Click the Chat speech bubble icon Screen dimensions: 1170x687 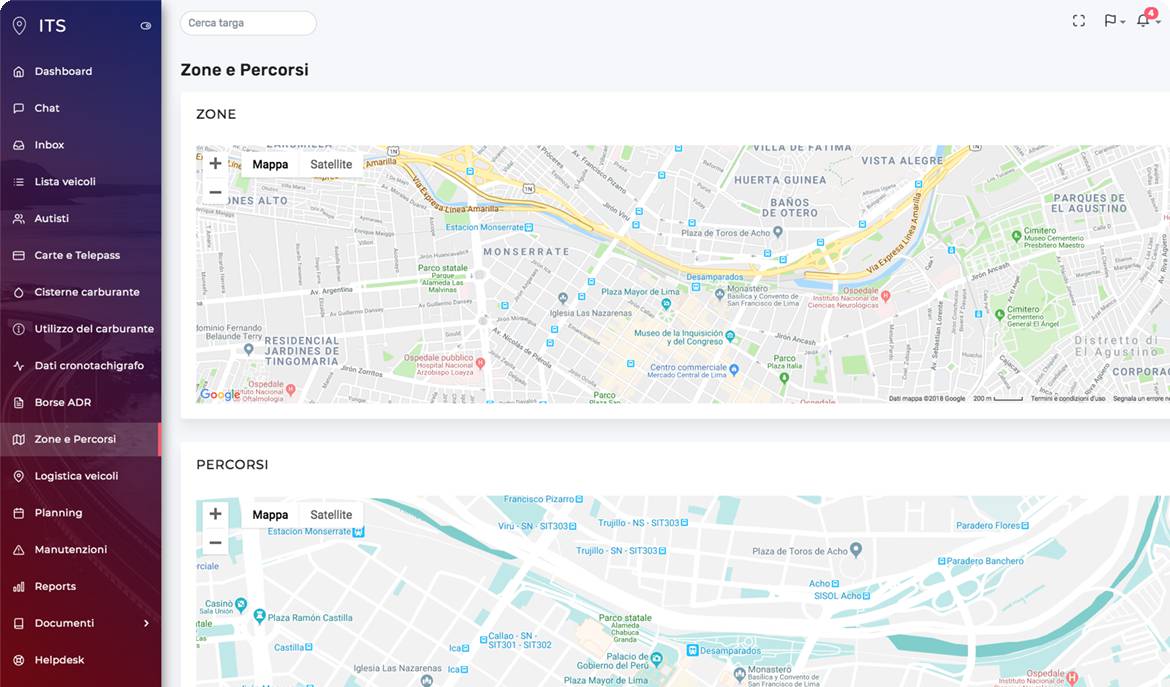(x=19, y=108)
